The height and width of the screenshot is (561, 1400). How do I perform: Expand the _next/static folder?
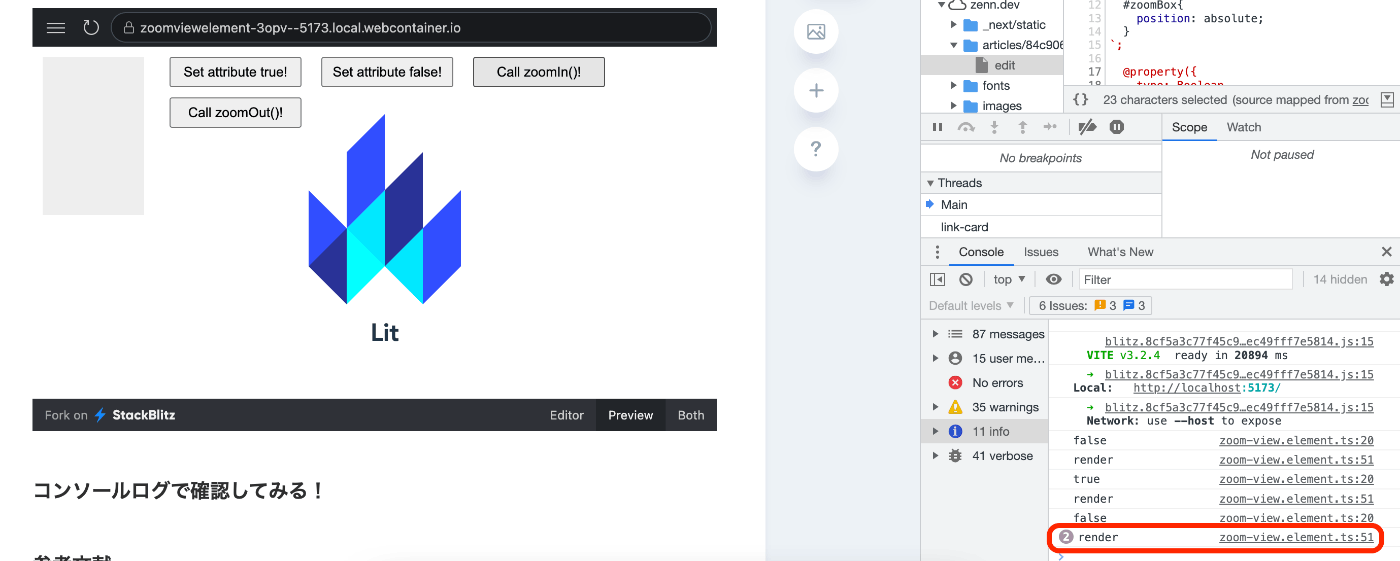954,25
